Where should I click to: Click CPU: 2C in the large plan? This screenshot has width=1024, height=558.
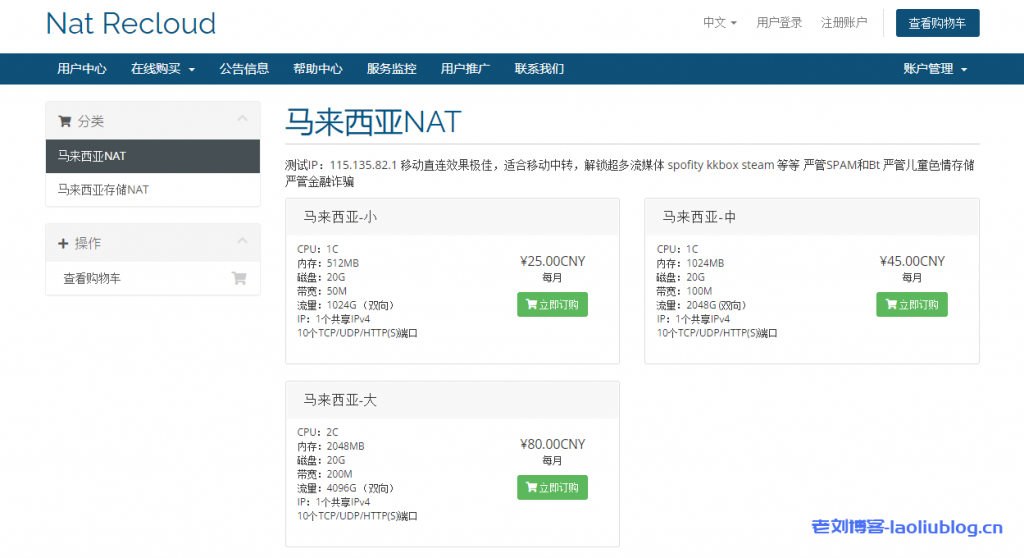pos(318,432)
